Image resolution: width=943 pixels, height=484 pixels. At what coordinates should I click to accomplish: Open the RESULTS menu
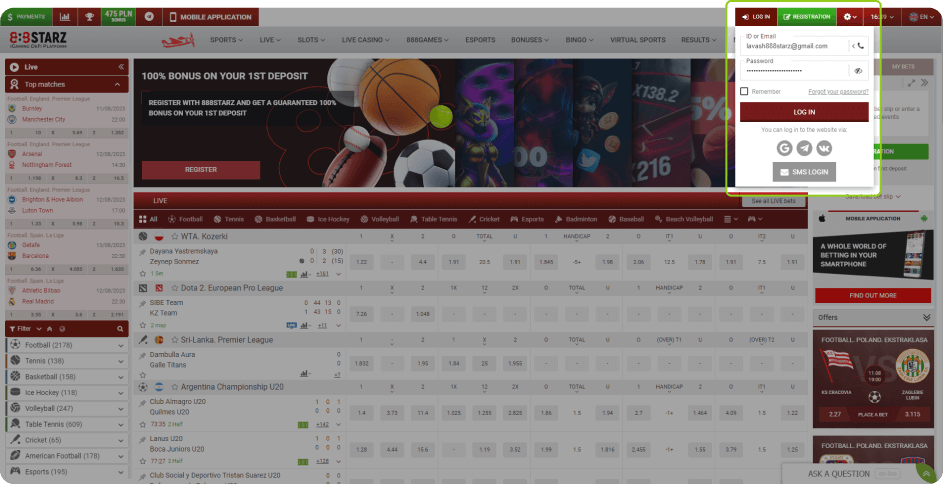698,40
